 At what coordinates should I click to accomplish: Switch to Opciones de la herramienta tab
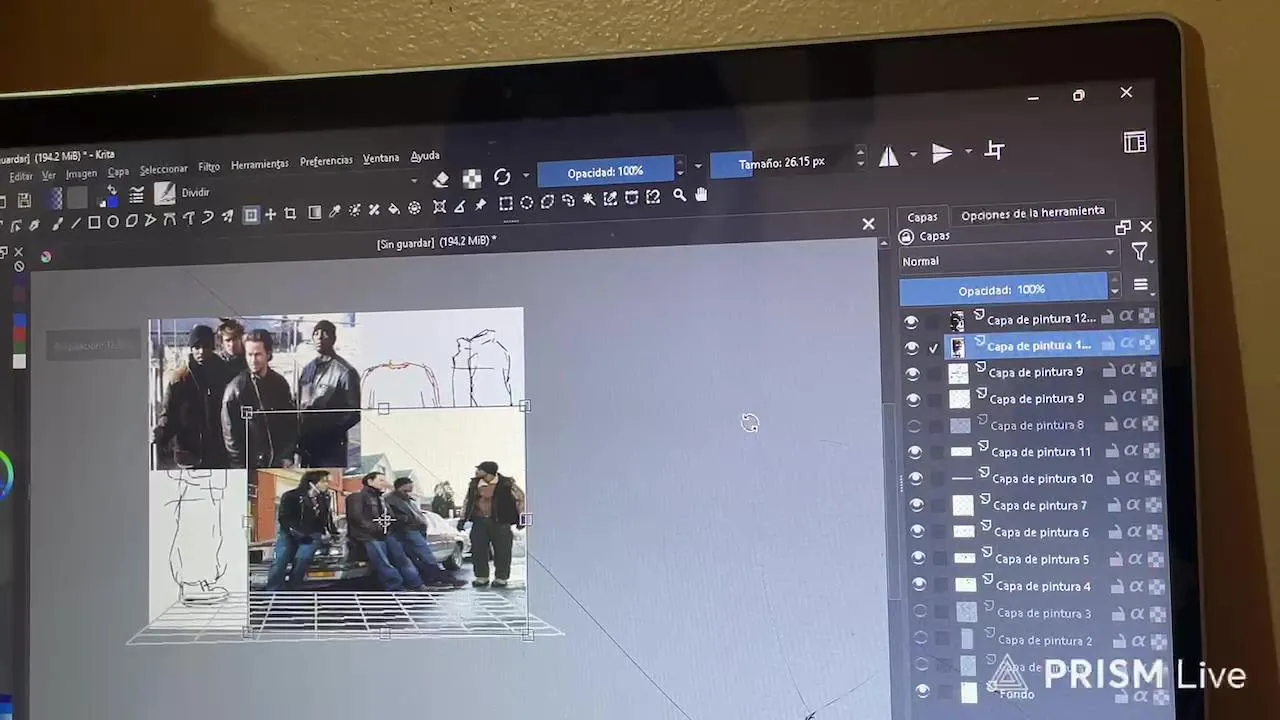1033,212
